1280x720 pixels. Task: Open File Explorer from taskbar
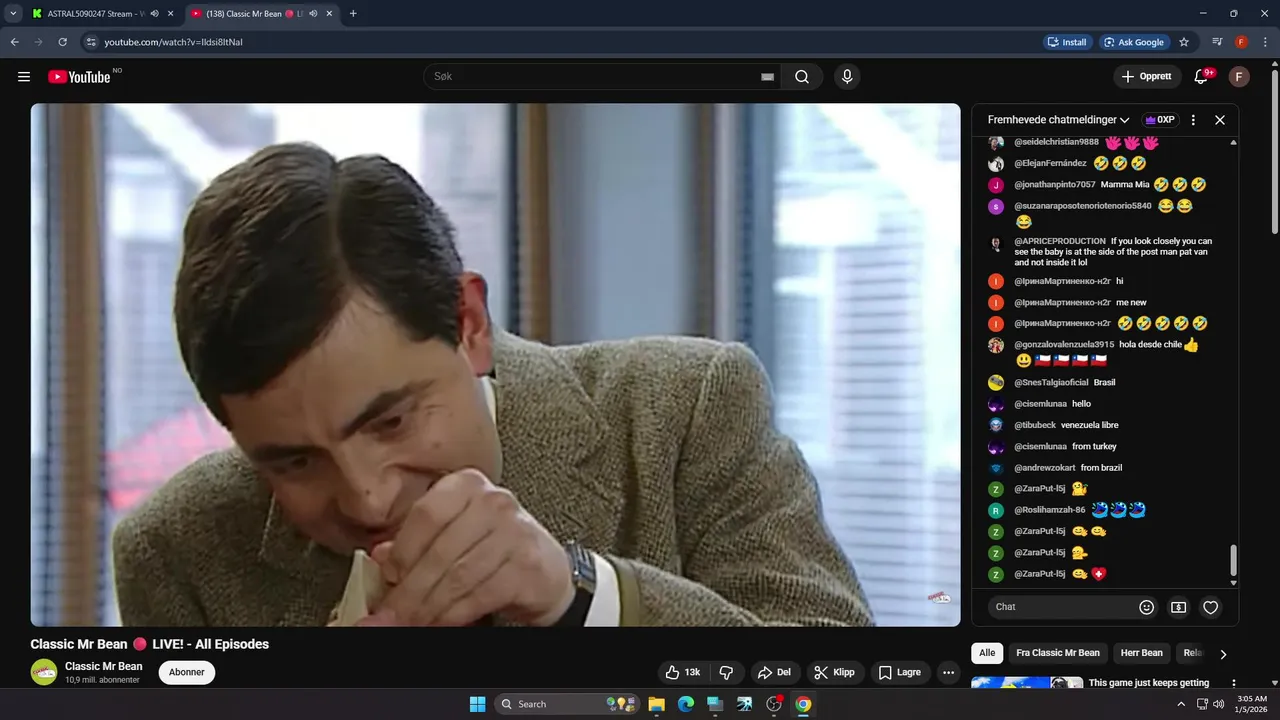[x=656, y=704]
